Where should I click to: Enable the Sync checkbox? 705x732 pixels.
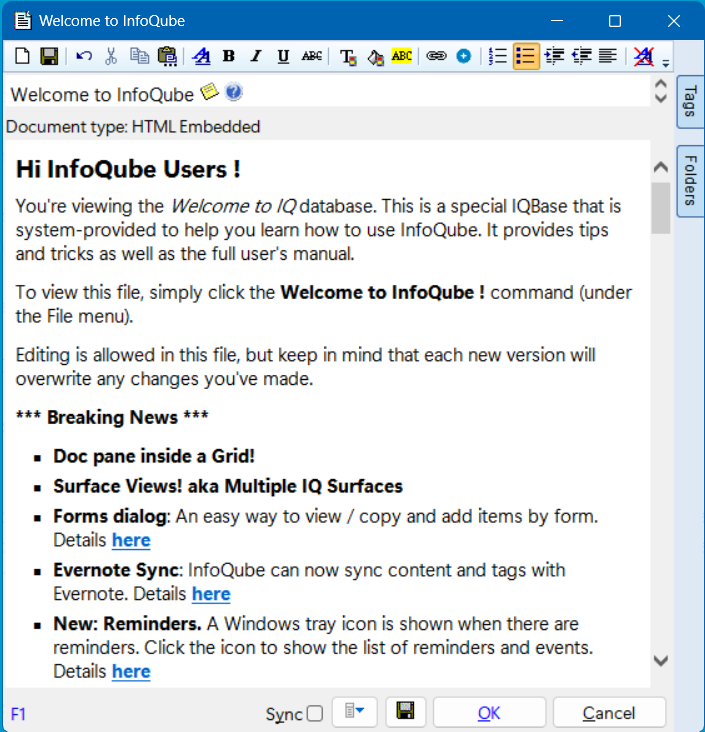point(315,713)
